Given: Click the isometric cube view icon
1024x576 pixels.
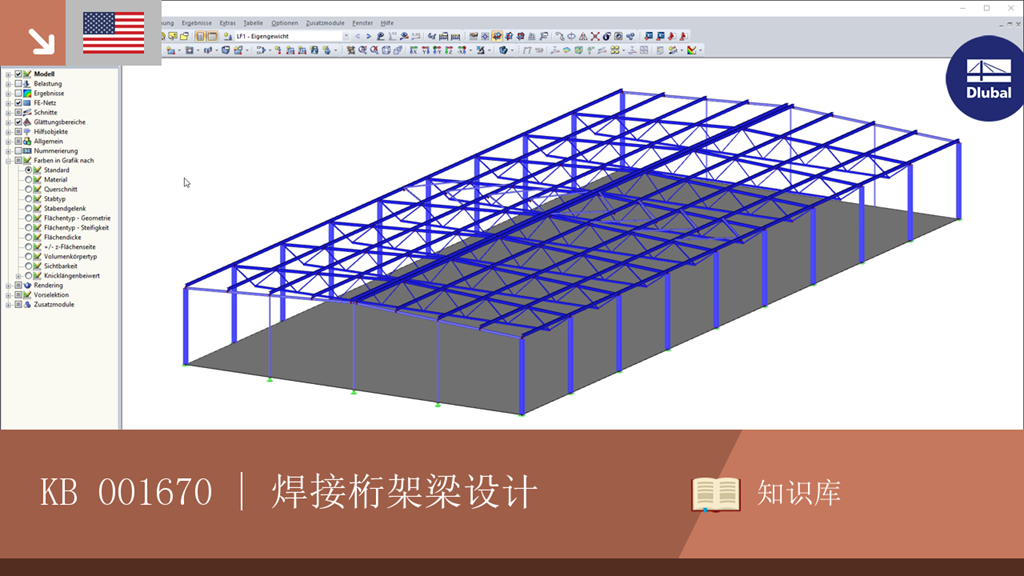Looking at the screenshot, I should click(x=386, y=50).
